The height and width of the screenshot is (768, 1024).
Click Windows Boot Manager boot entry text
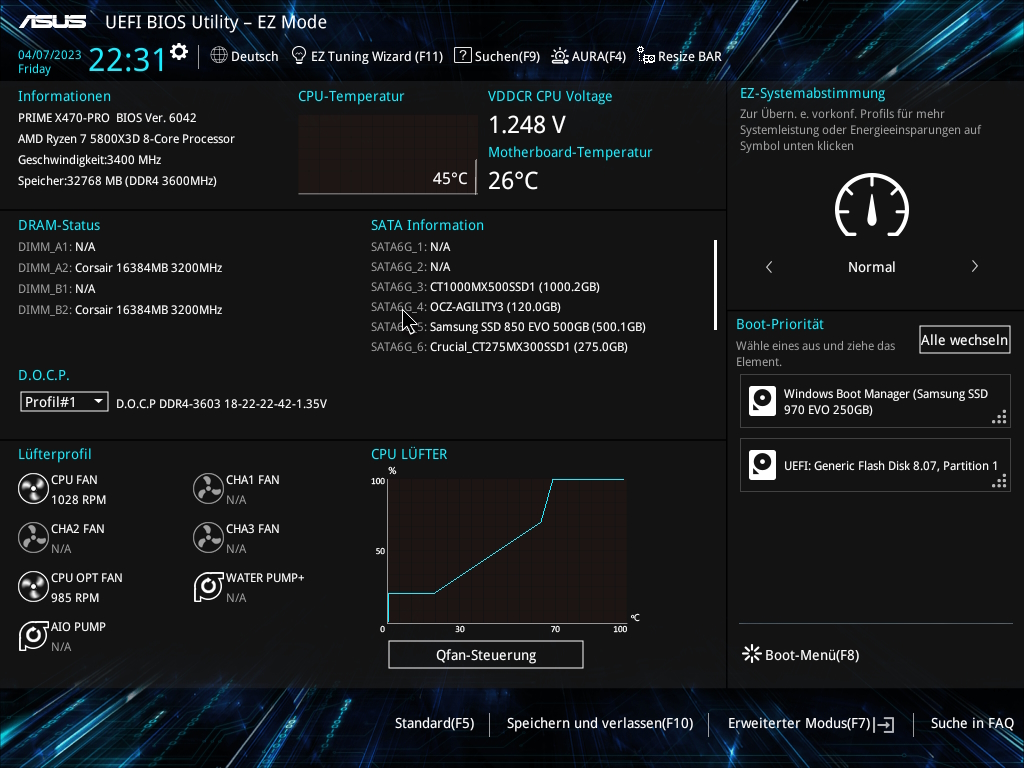[x=886, y=402]
